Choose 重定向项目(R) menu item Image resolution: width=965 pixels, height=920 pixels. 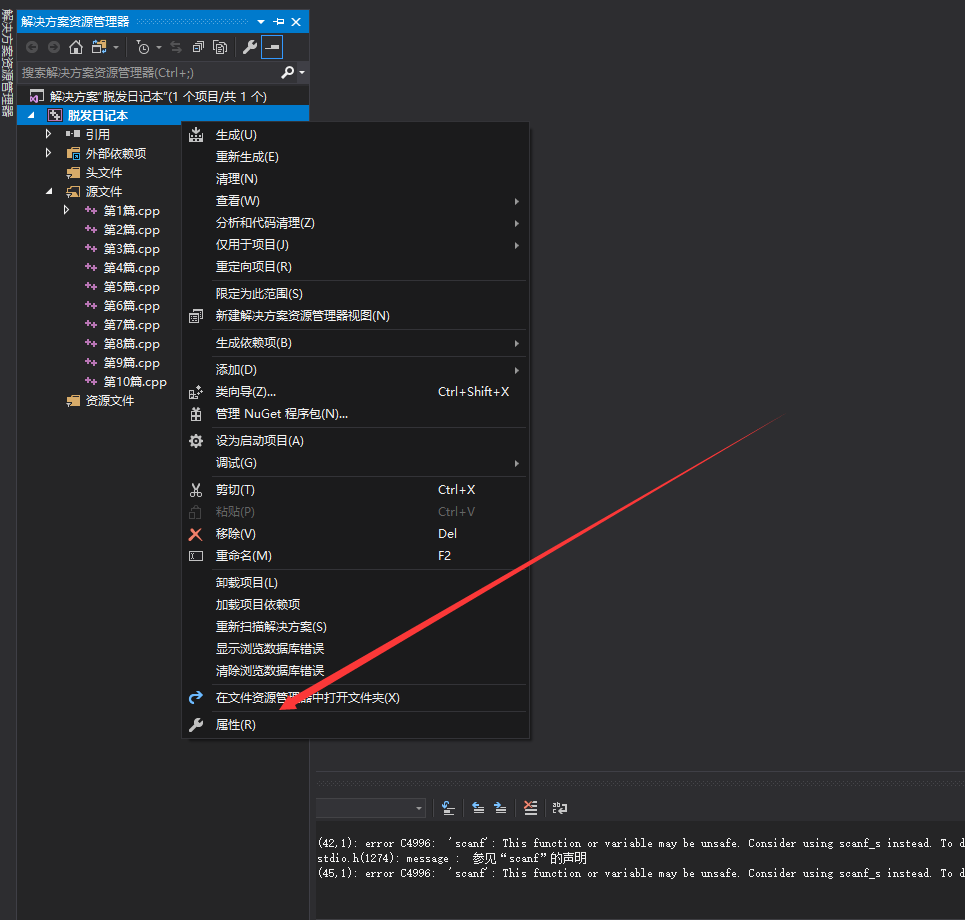[x=355, y=267]
